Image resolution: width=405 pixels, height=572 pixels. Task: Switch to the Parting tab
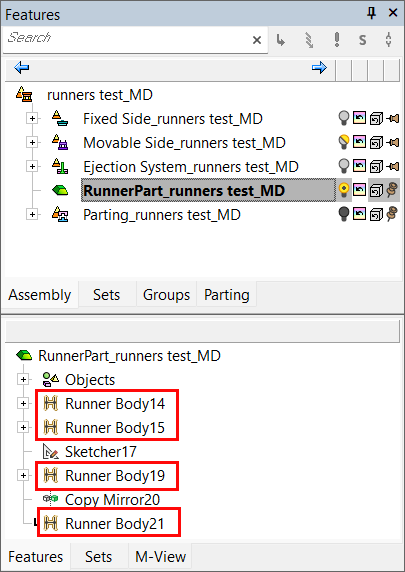[x=227, y=294]
